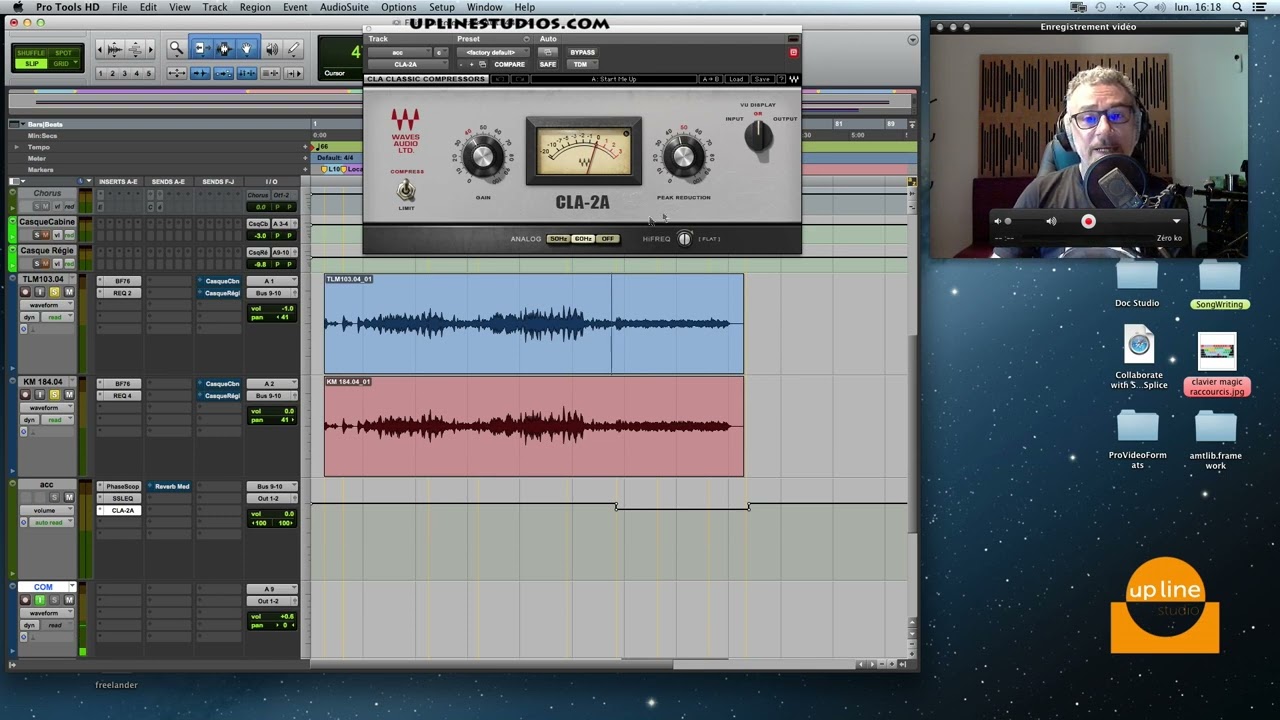Click the CLA-2A Gain knob
The width and height of the screenshot is (1280, 720).
click(483, 157)
